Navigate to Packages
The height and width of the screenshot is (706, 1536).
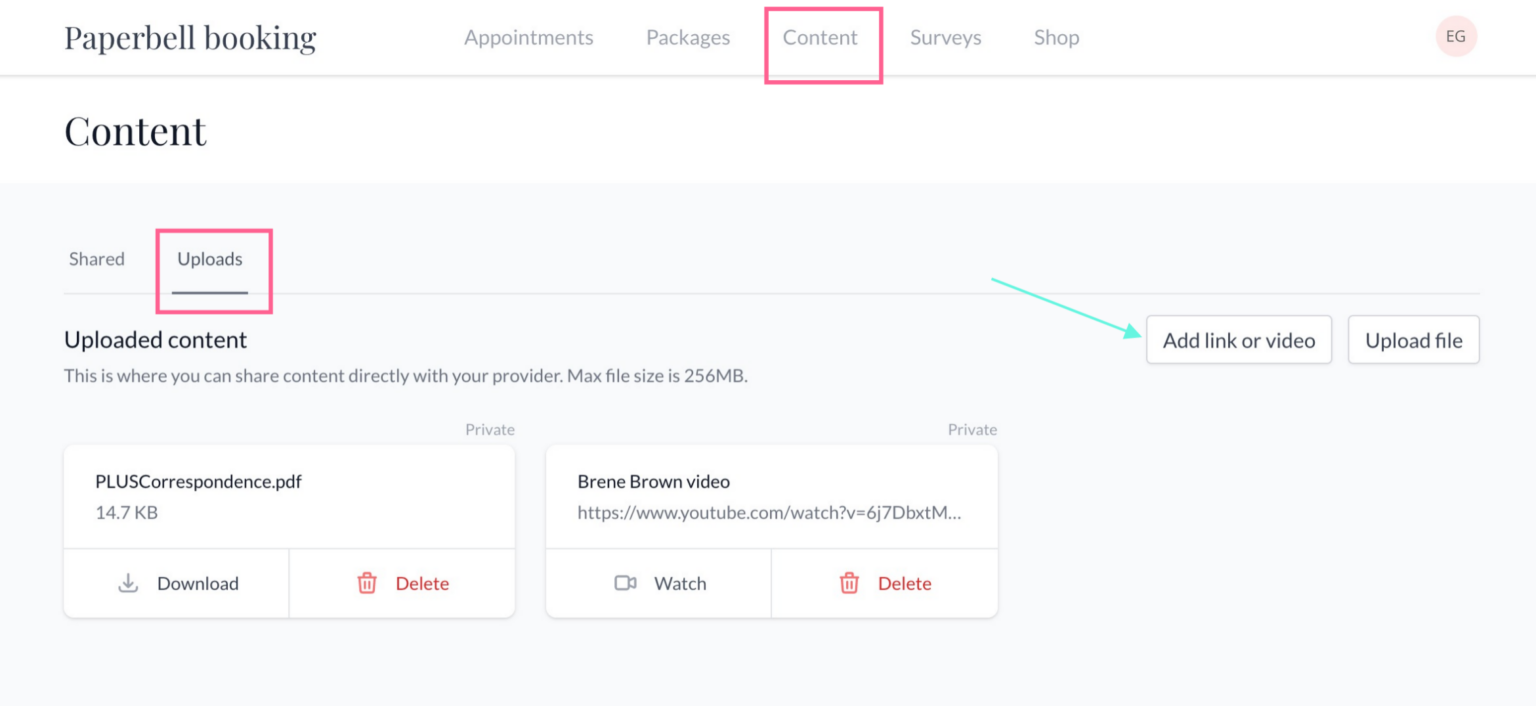[x=687, y=37]
